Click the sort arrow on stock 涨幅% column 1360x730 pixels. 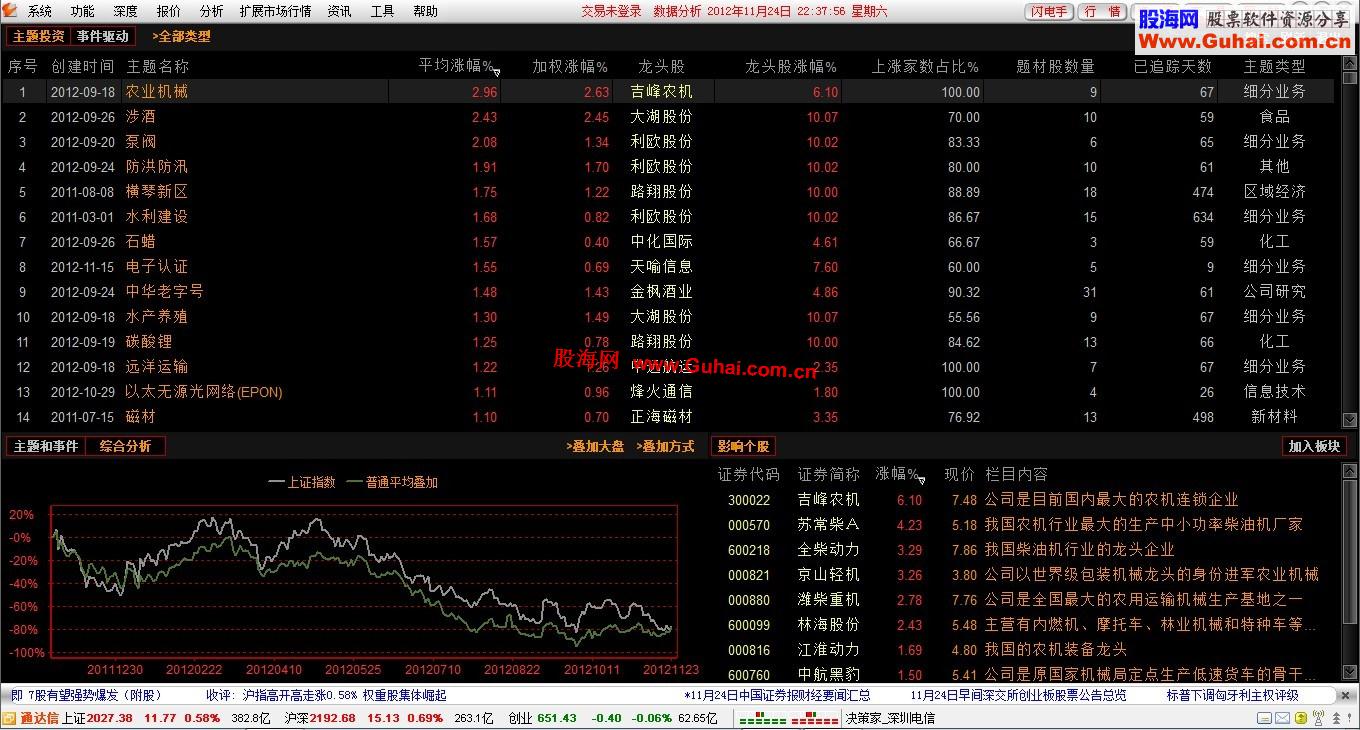921,479
